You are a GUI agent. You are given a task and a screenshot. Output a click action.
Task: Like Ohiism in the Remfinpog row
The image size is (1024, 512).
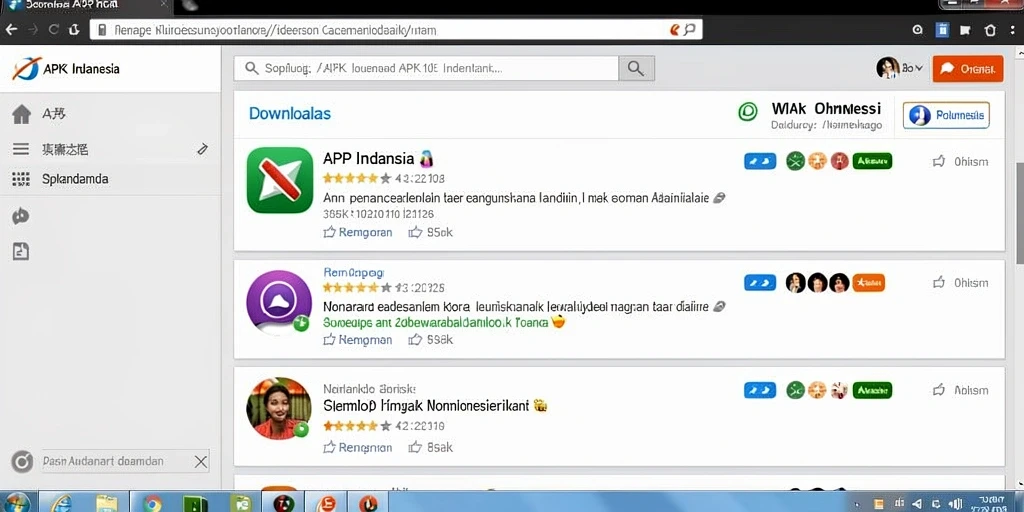(960, 283)
